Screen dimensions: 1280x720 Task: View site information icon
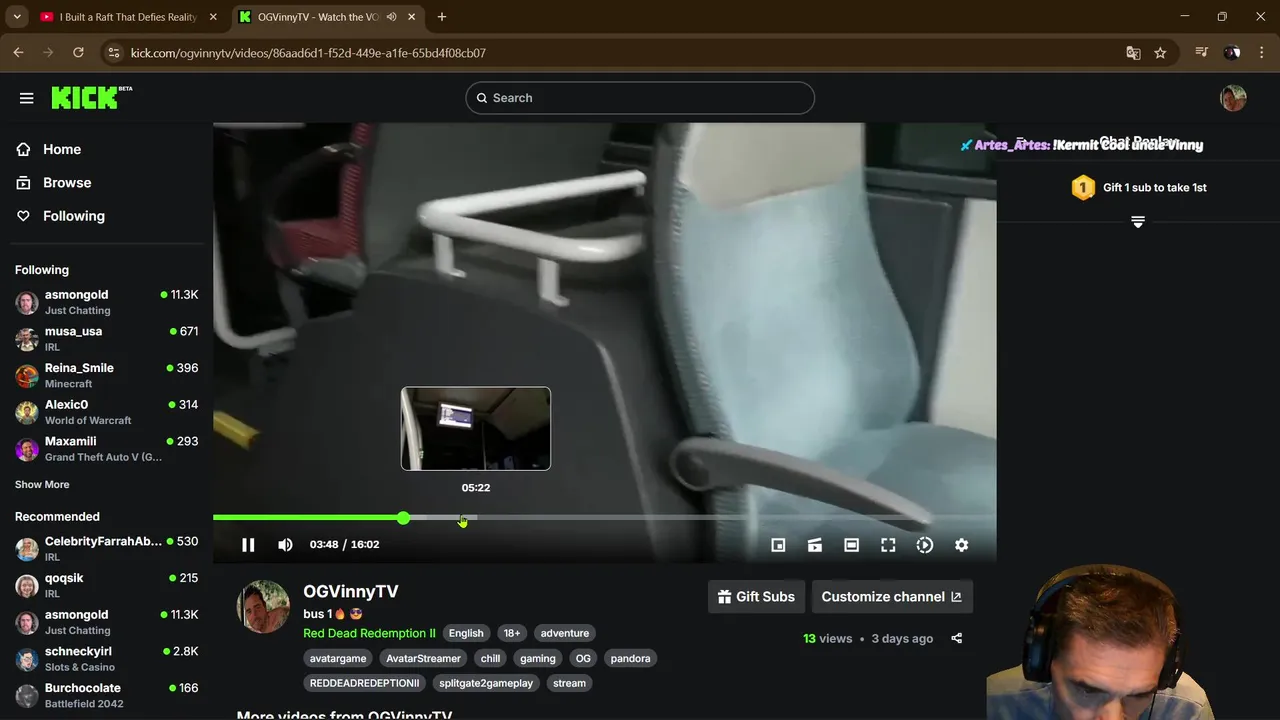(x=113, y=53)
